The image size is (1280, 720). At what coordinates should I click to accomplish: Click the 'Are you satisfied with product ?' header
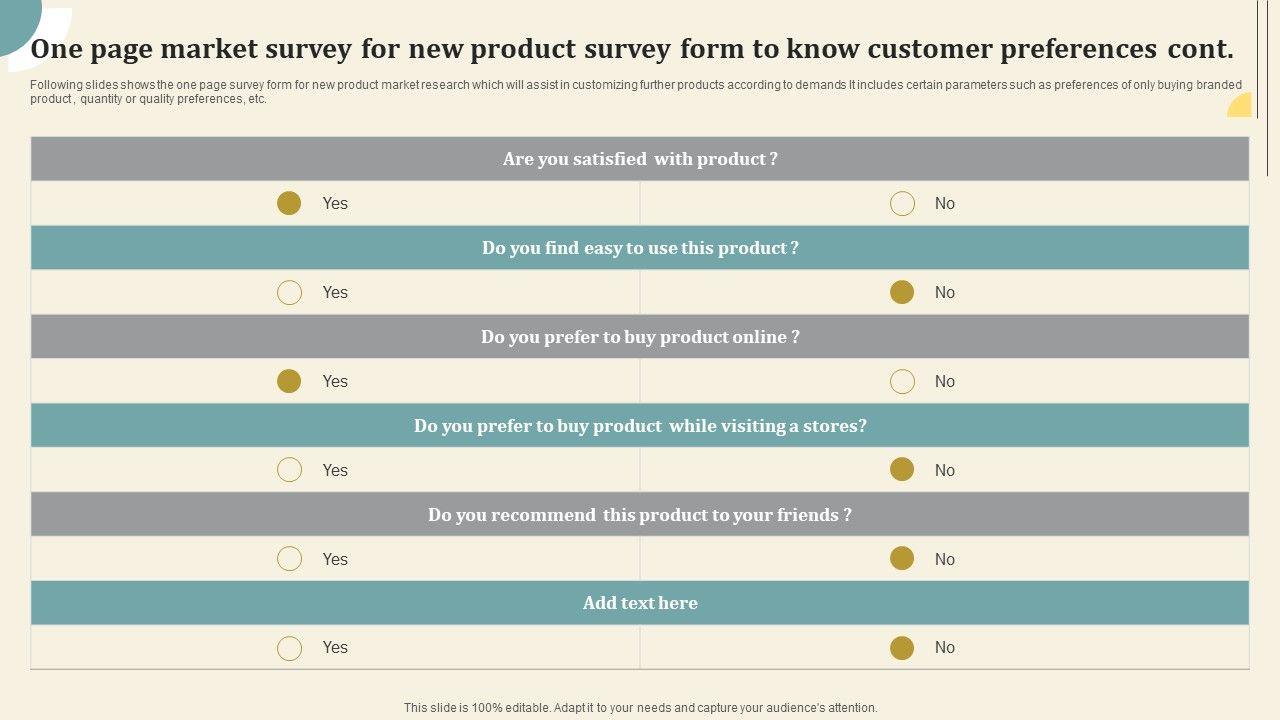click(x=640, y=159)
